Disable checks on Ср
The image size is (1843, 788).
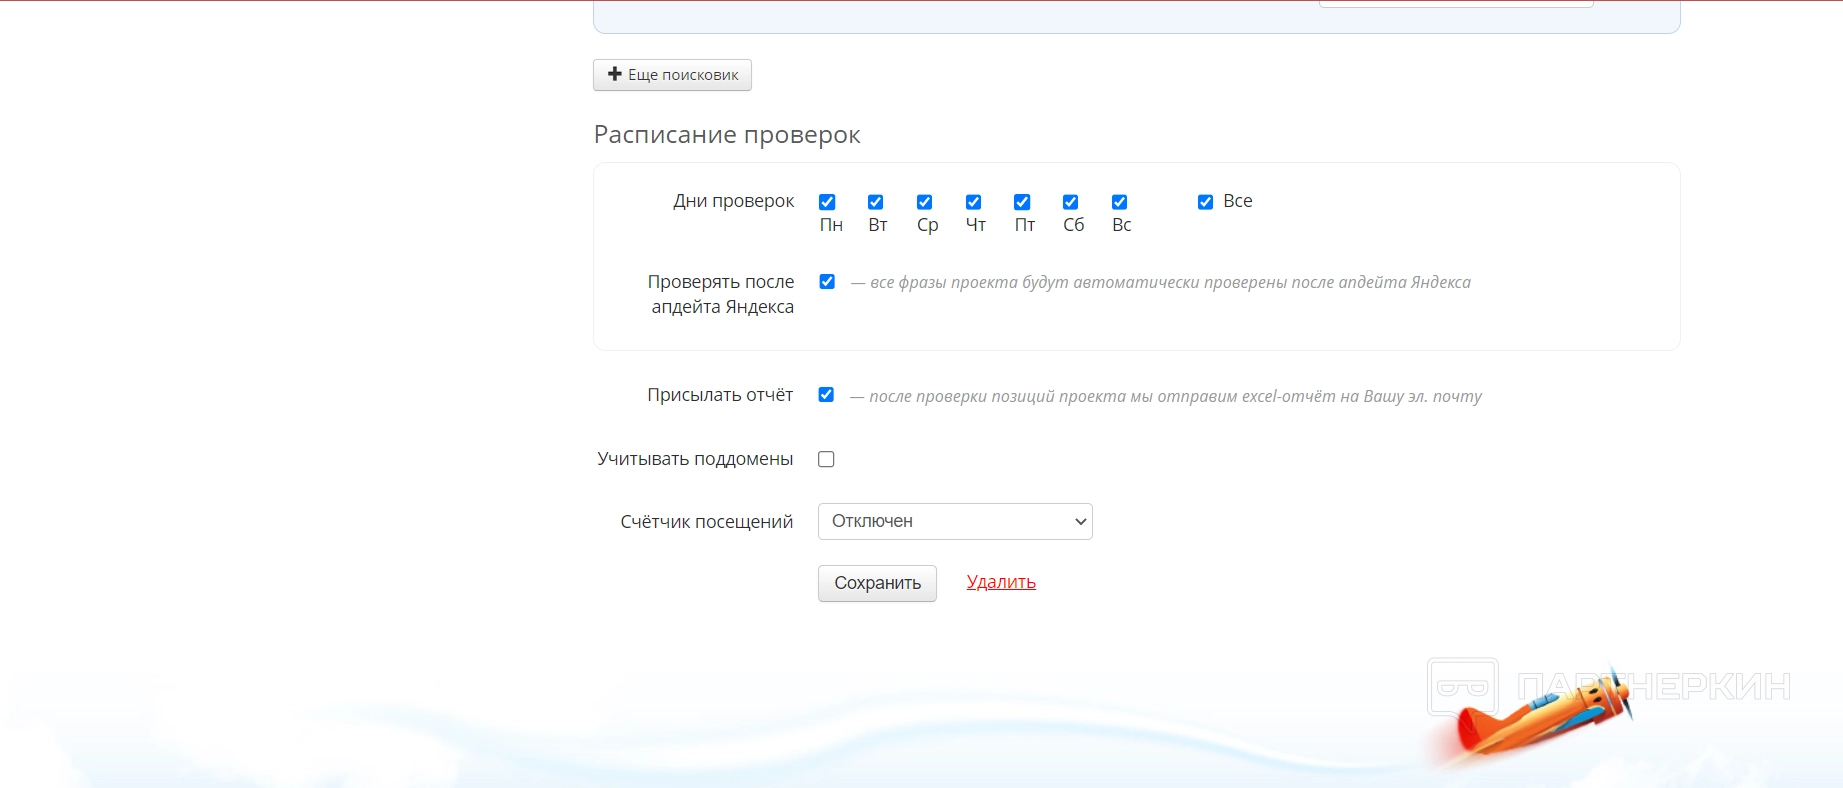point(925,202)
